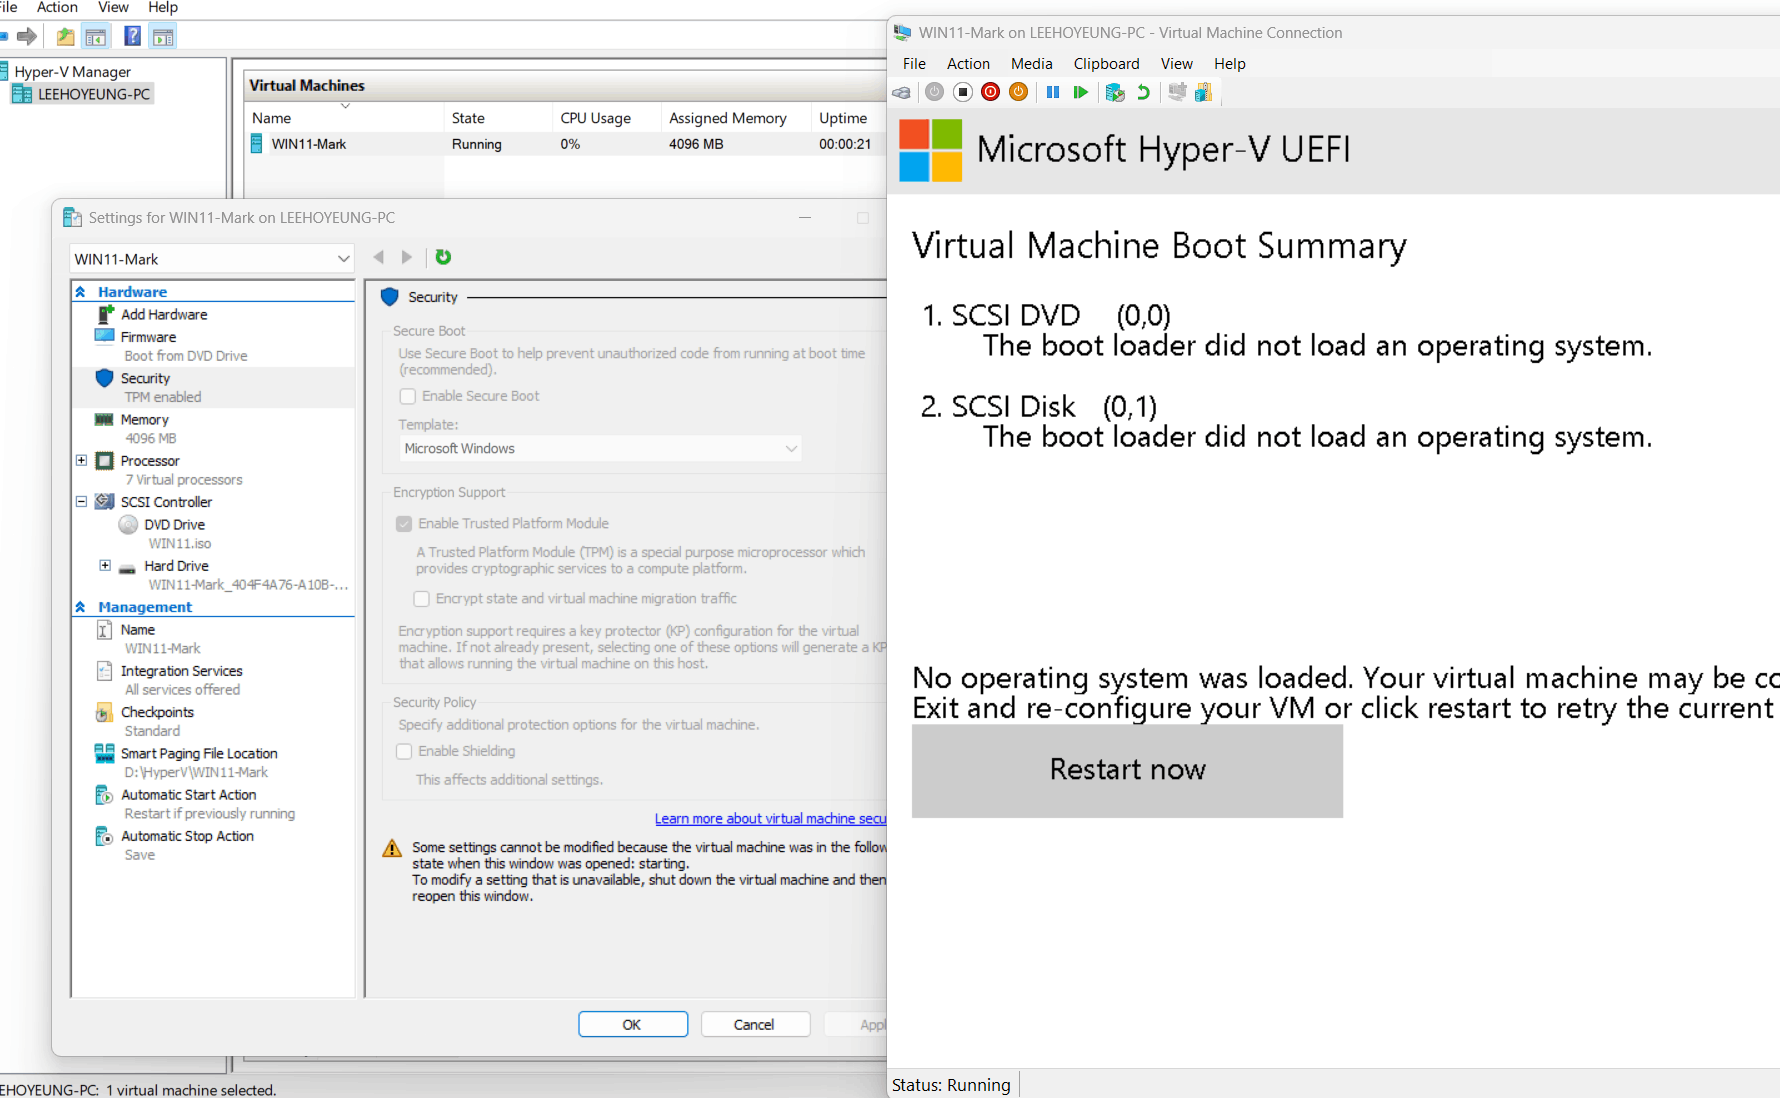Viewport: 1780px width, 1098px height.
Task: Click the gray Start power icon in VM toolbar
Action: [x=934, y=92]
